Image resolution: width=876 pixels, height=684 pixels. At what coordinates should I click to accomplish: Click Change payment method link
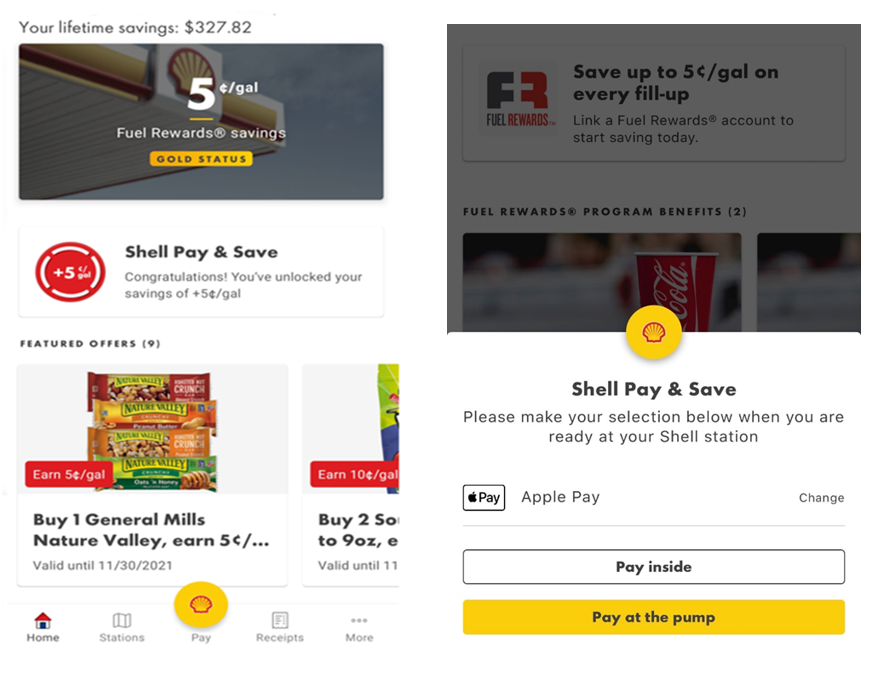[x=821, y=498]
